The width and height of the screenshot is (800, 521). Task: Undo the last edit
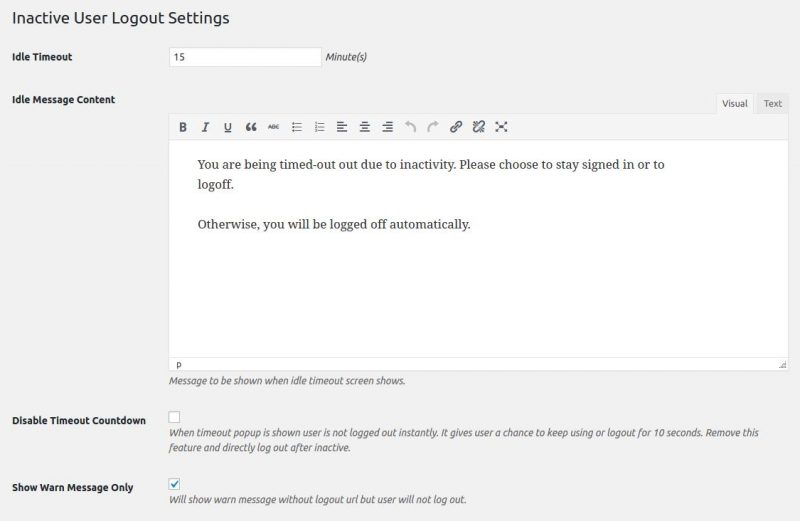tap(410, 127)
